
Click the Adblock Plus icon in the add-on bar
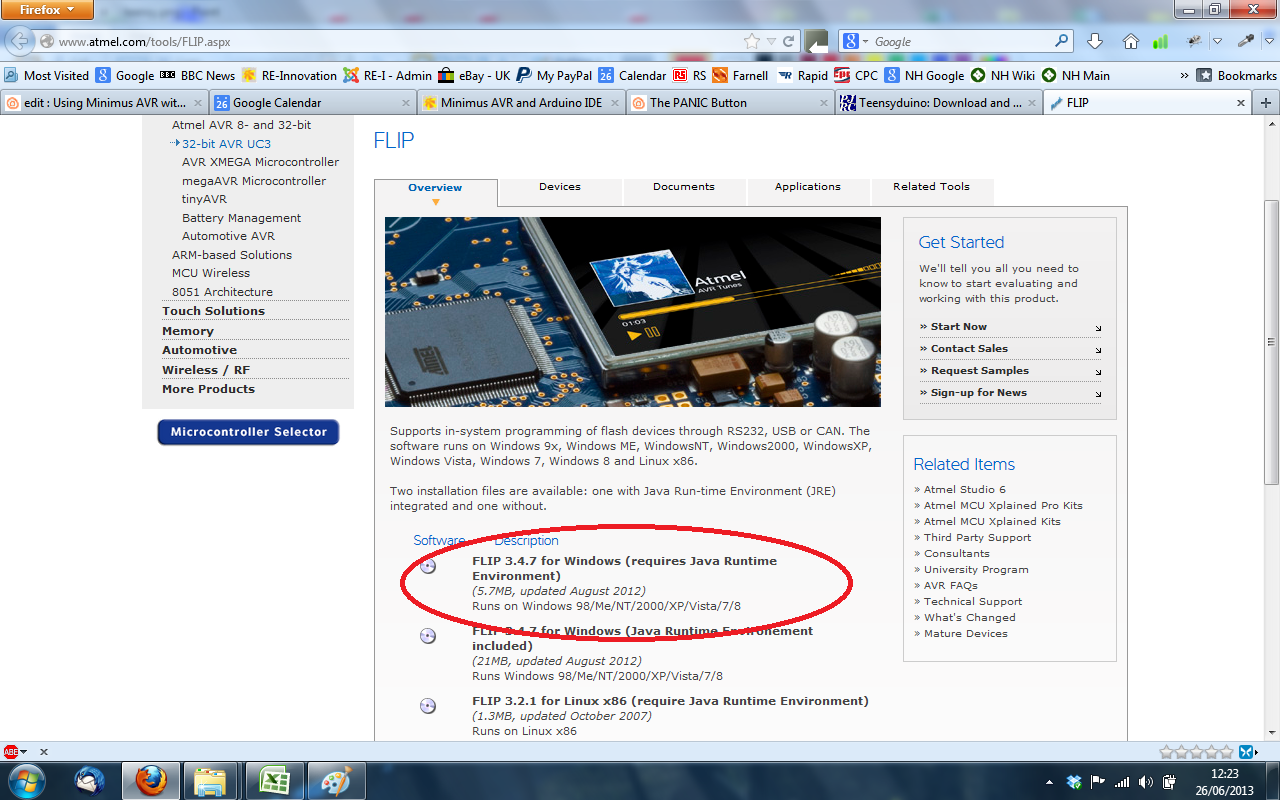tap(11, 752)
